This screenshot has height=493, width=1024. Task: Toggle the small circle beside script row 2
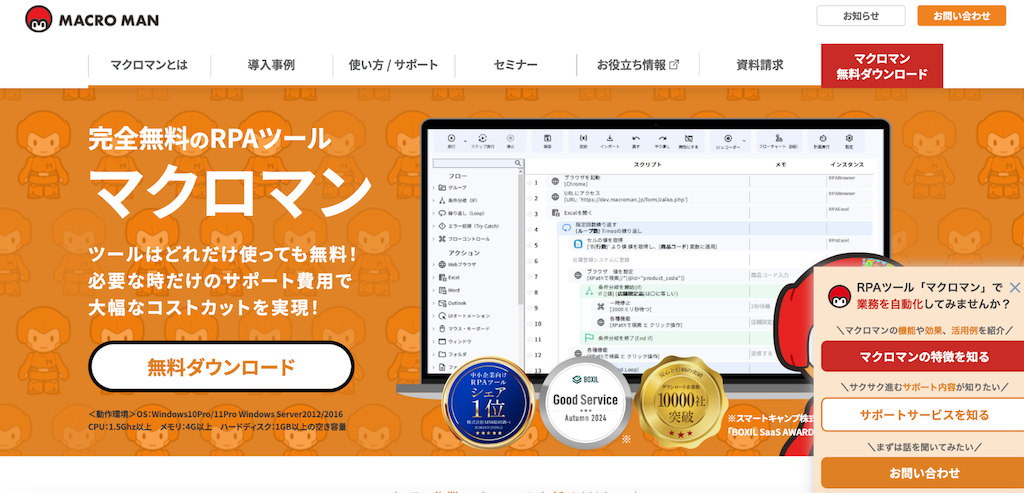coord(530,198)
